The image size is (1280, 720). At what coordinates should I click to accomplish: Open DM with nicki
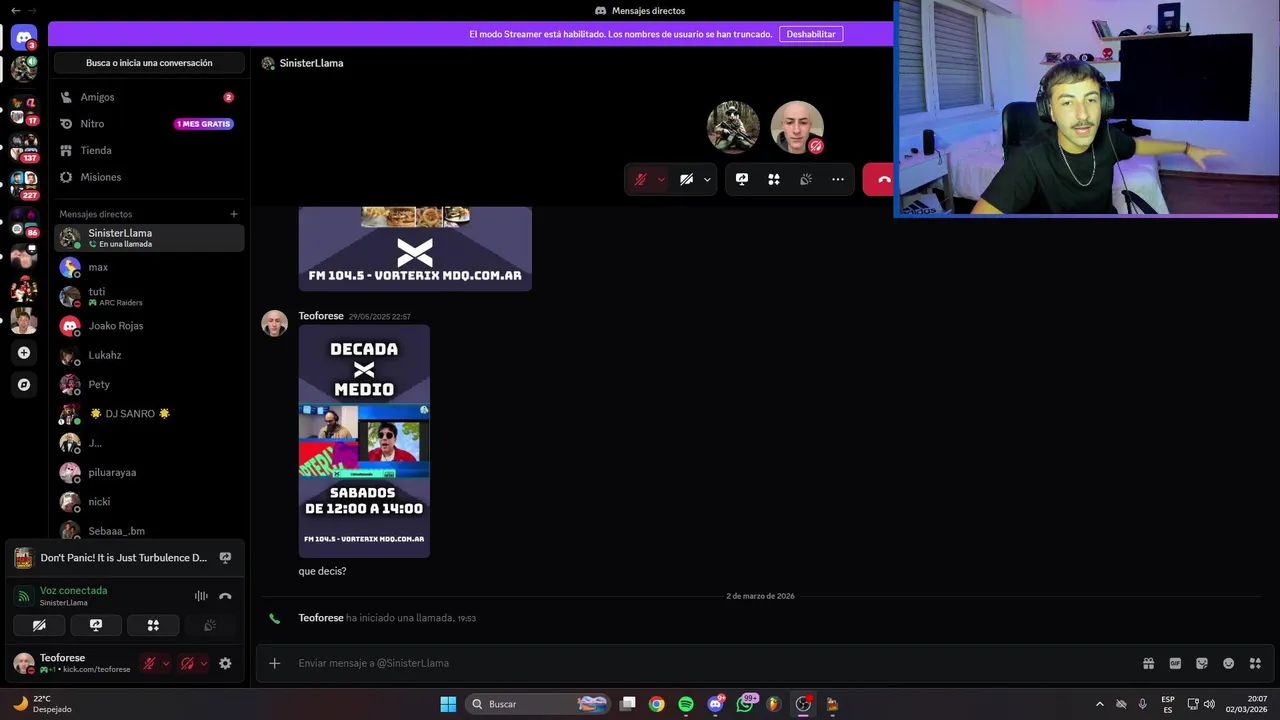point(149,502)
